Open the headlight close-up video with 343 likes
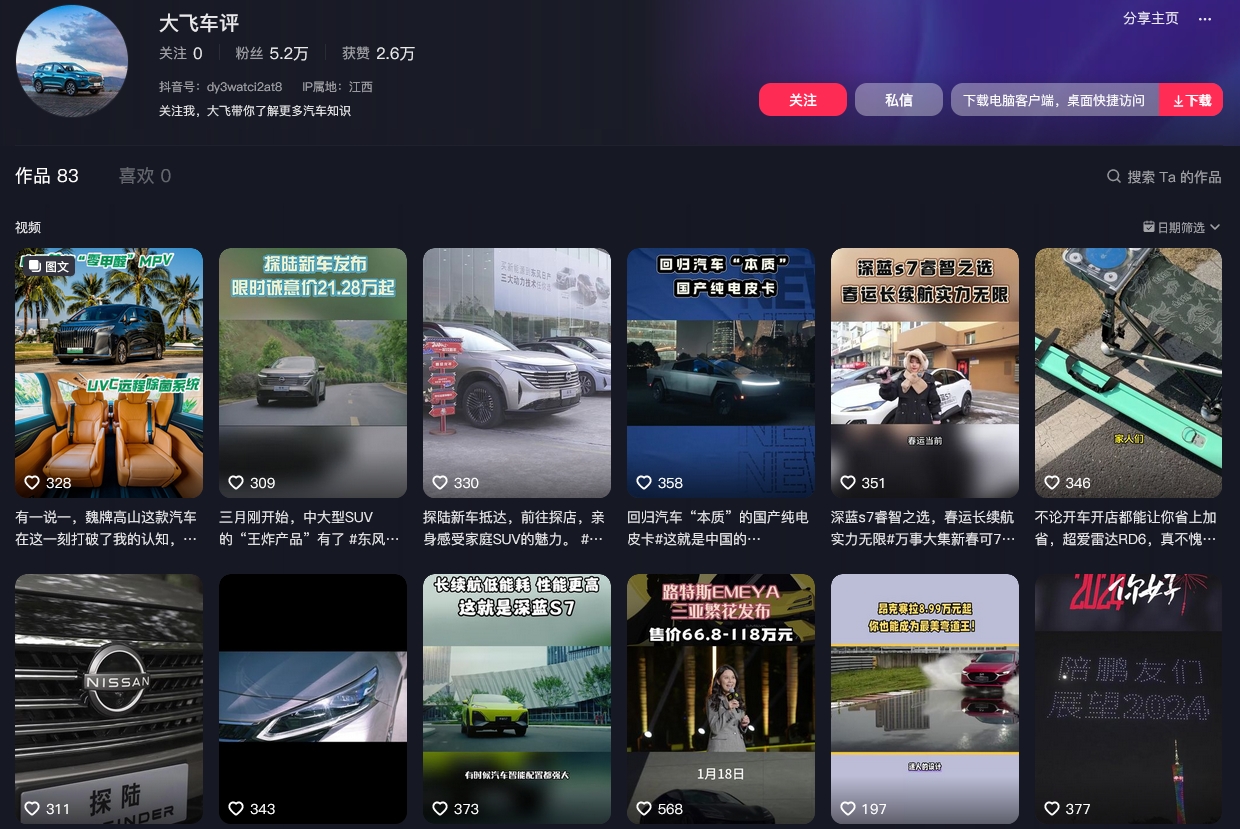Viewport: 1240px width, 829px height. (x=313, y=699)
